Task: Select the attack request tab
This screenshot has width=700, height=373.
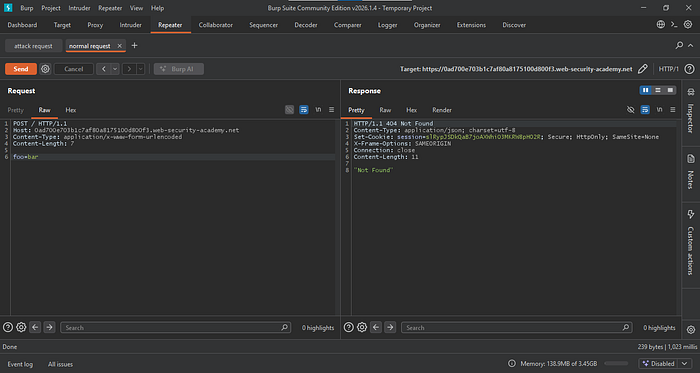Action: click(x=33, y=46)
